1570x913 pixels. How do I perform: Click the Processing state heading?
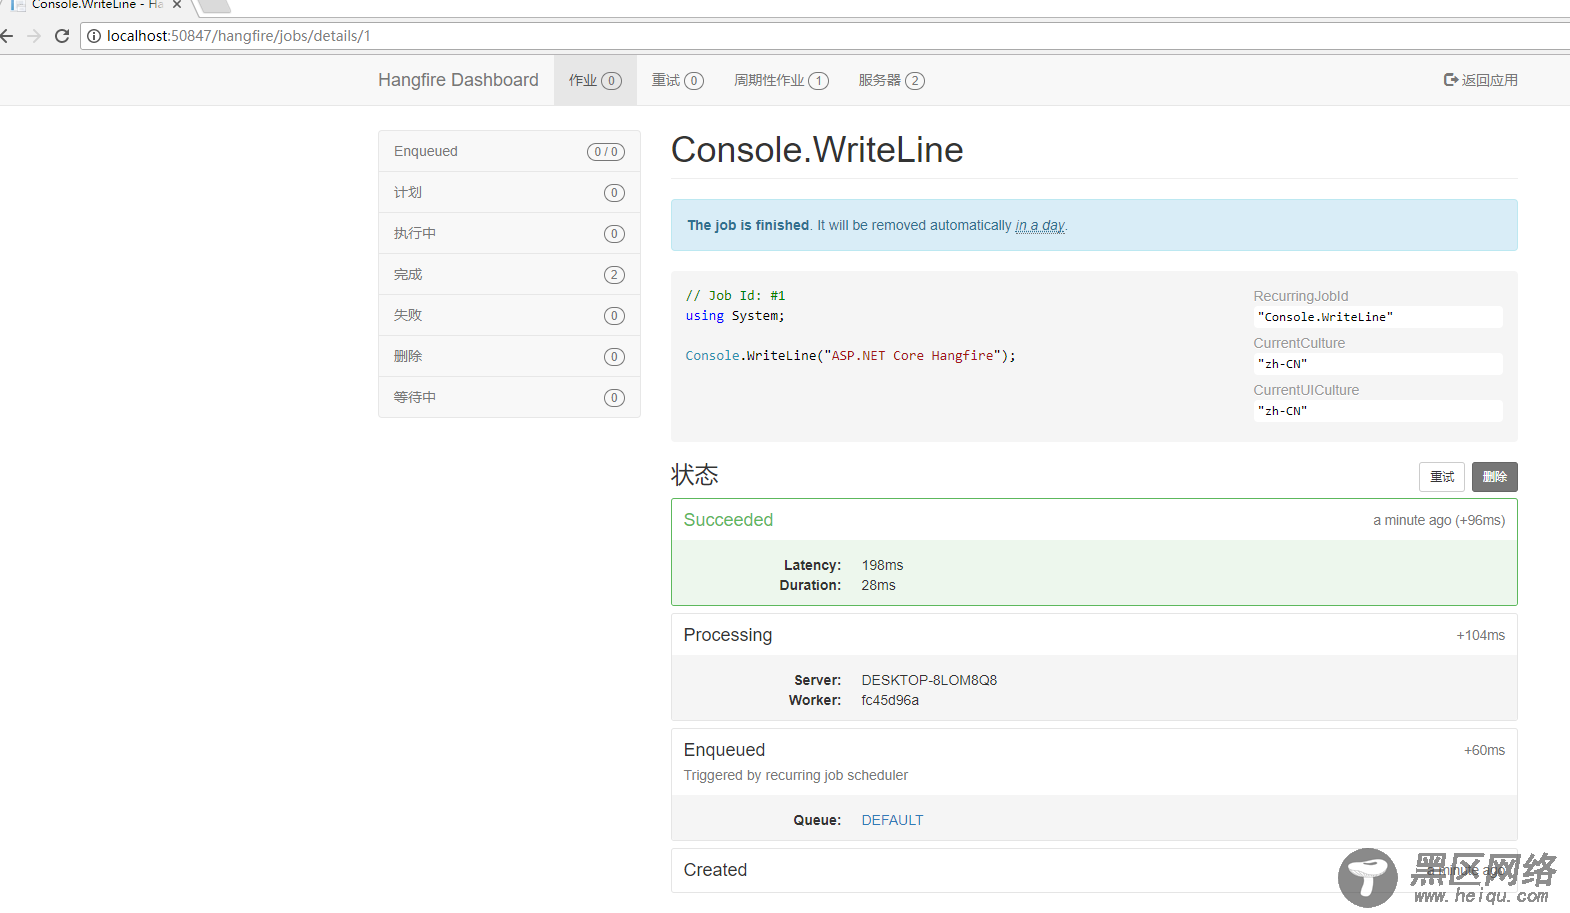pos(728,635)
